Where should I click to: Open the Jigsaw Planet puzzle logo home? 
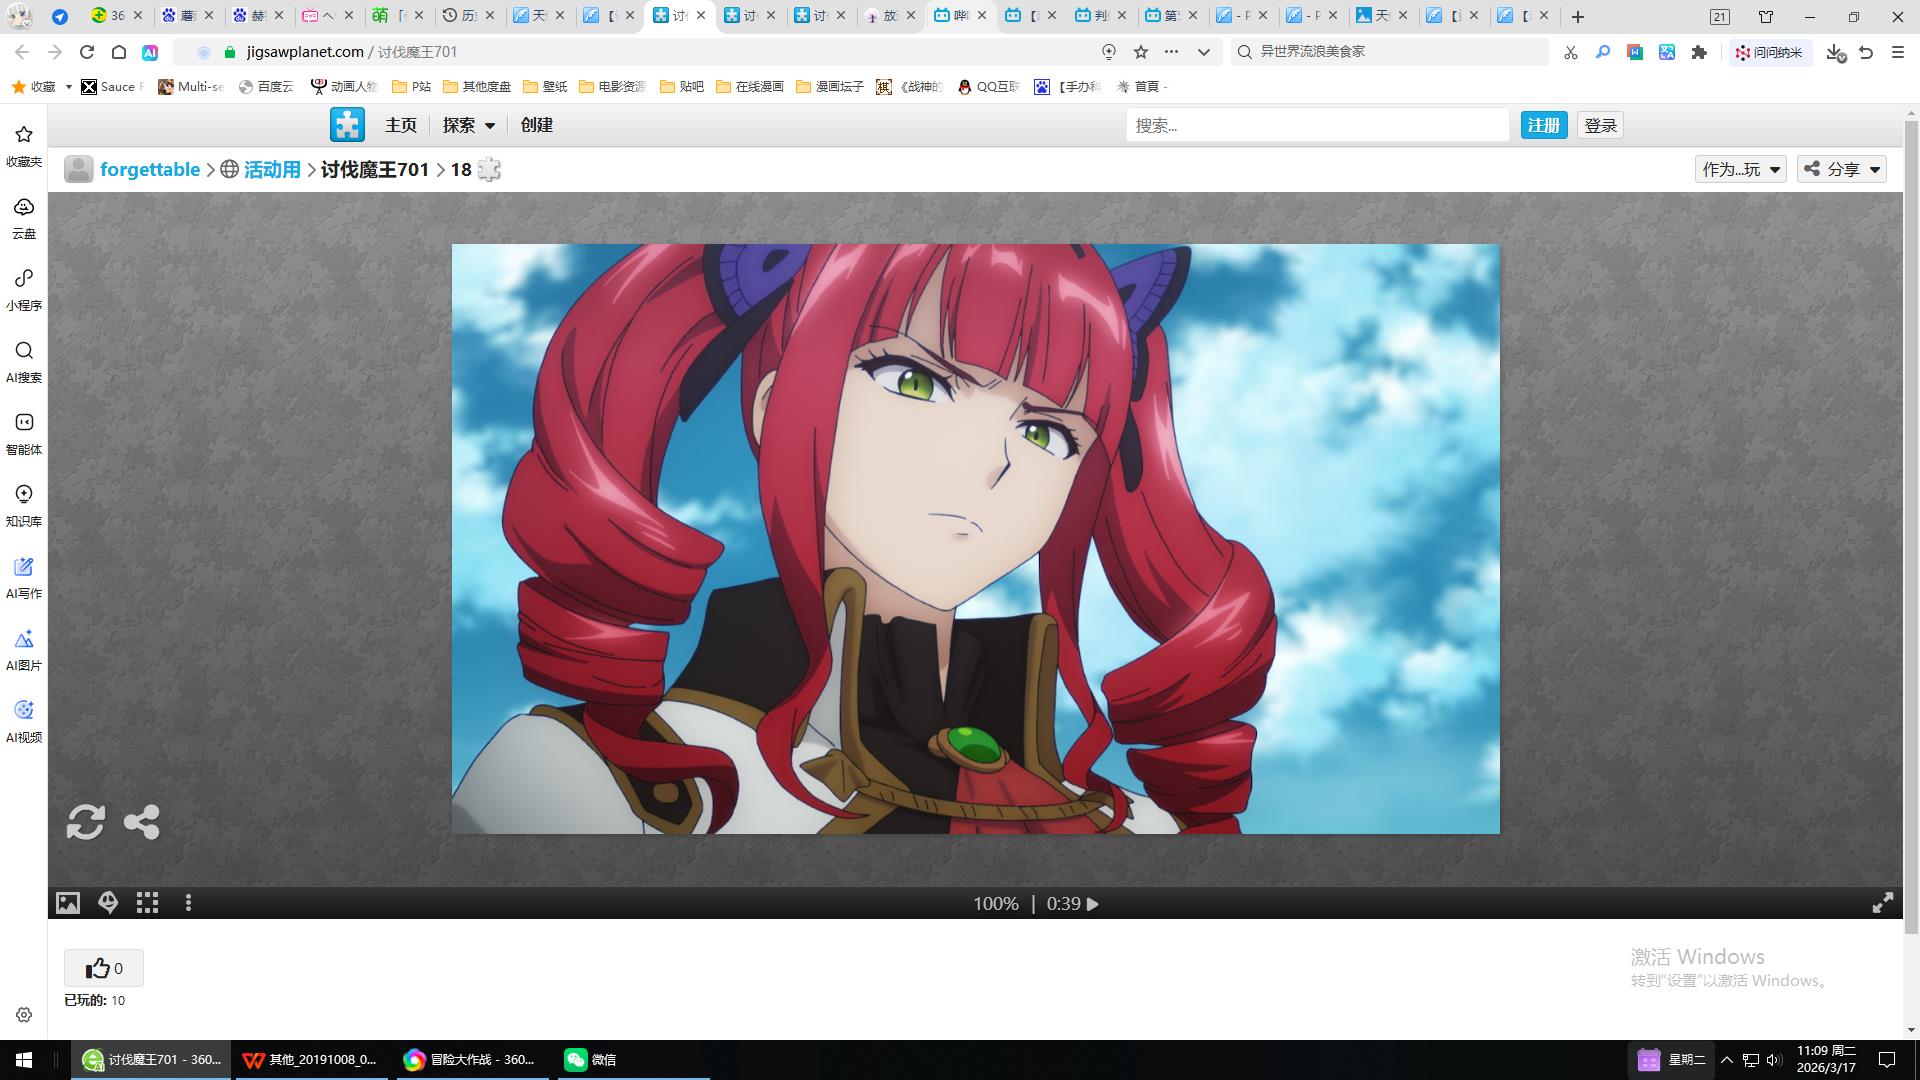coord(347,125)
